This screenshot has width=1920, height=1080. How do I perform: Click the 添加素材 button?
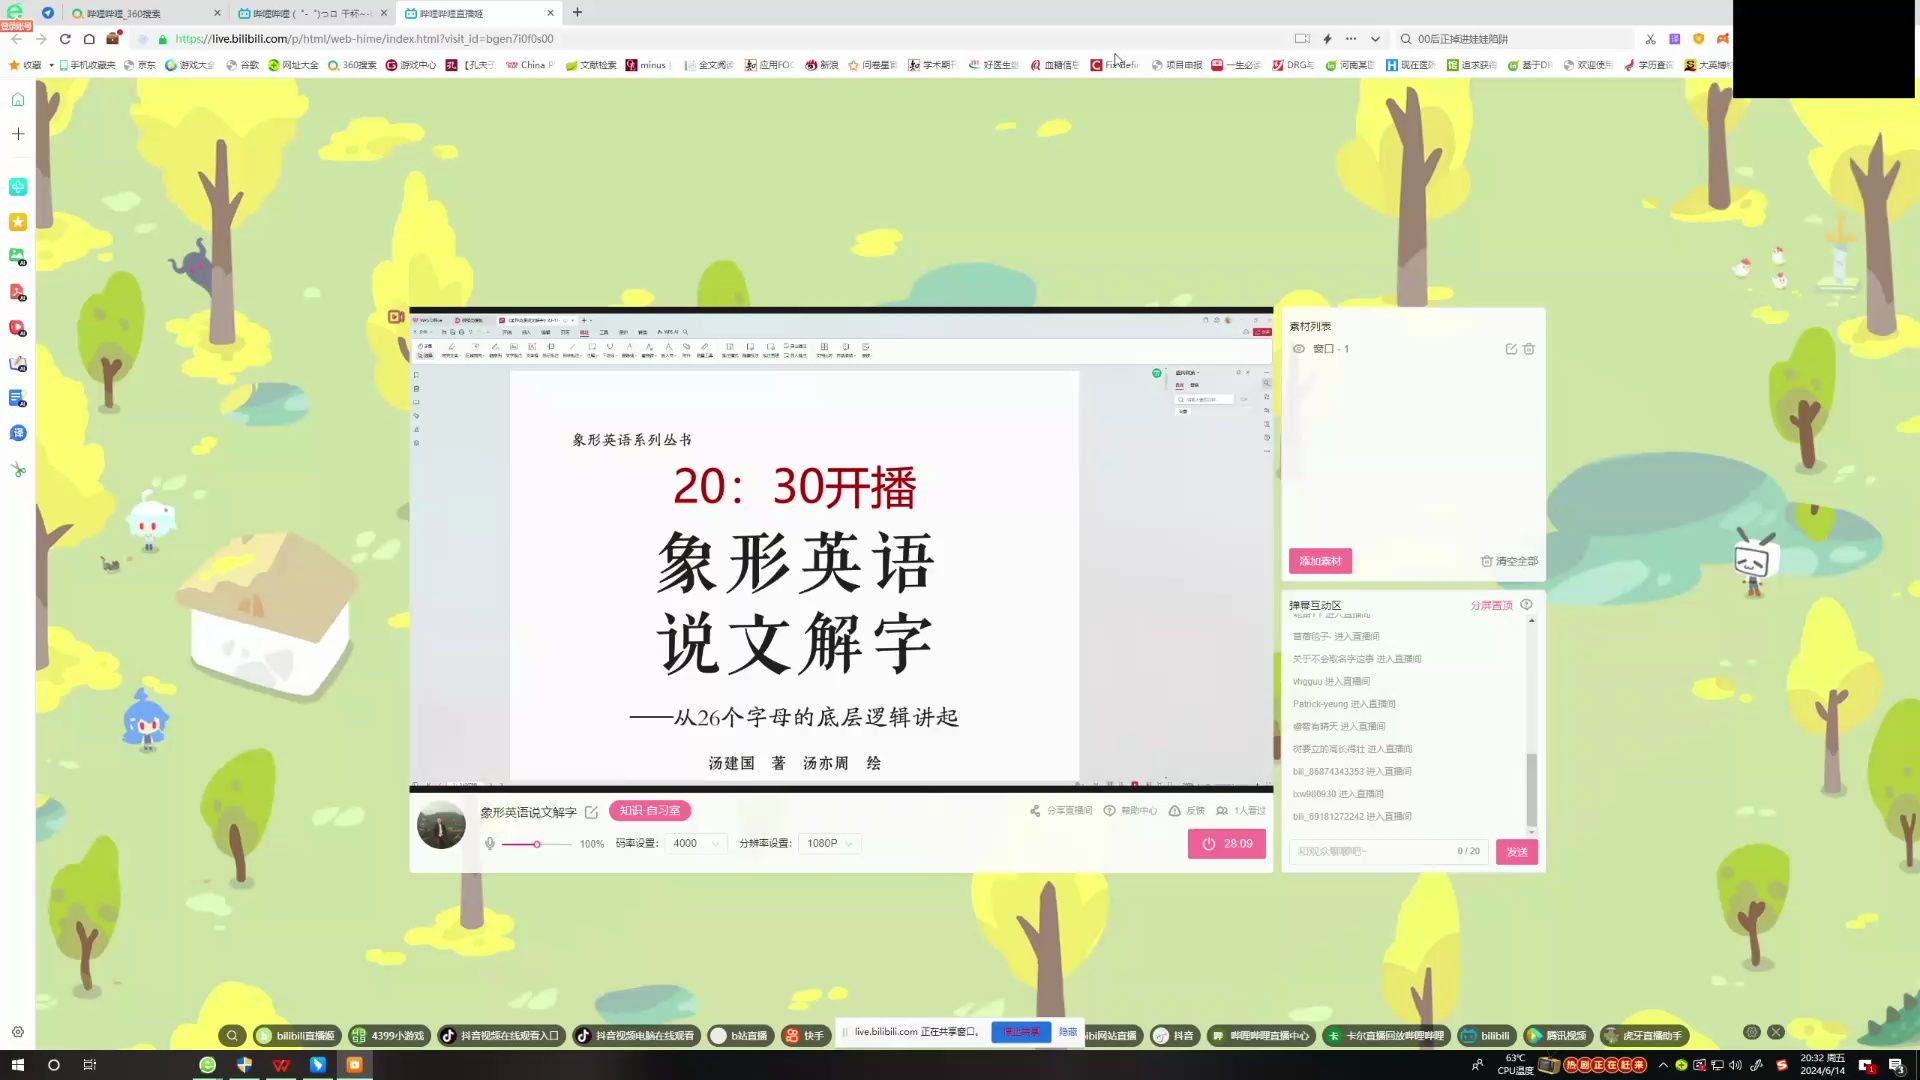(1320, 561)
